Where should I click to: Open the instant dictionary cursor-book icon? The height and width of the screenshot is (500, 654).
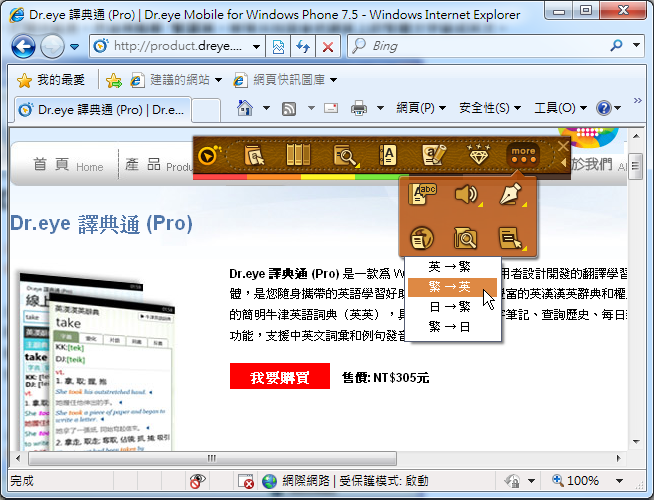tap(254, 156)
